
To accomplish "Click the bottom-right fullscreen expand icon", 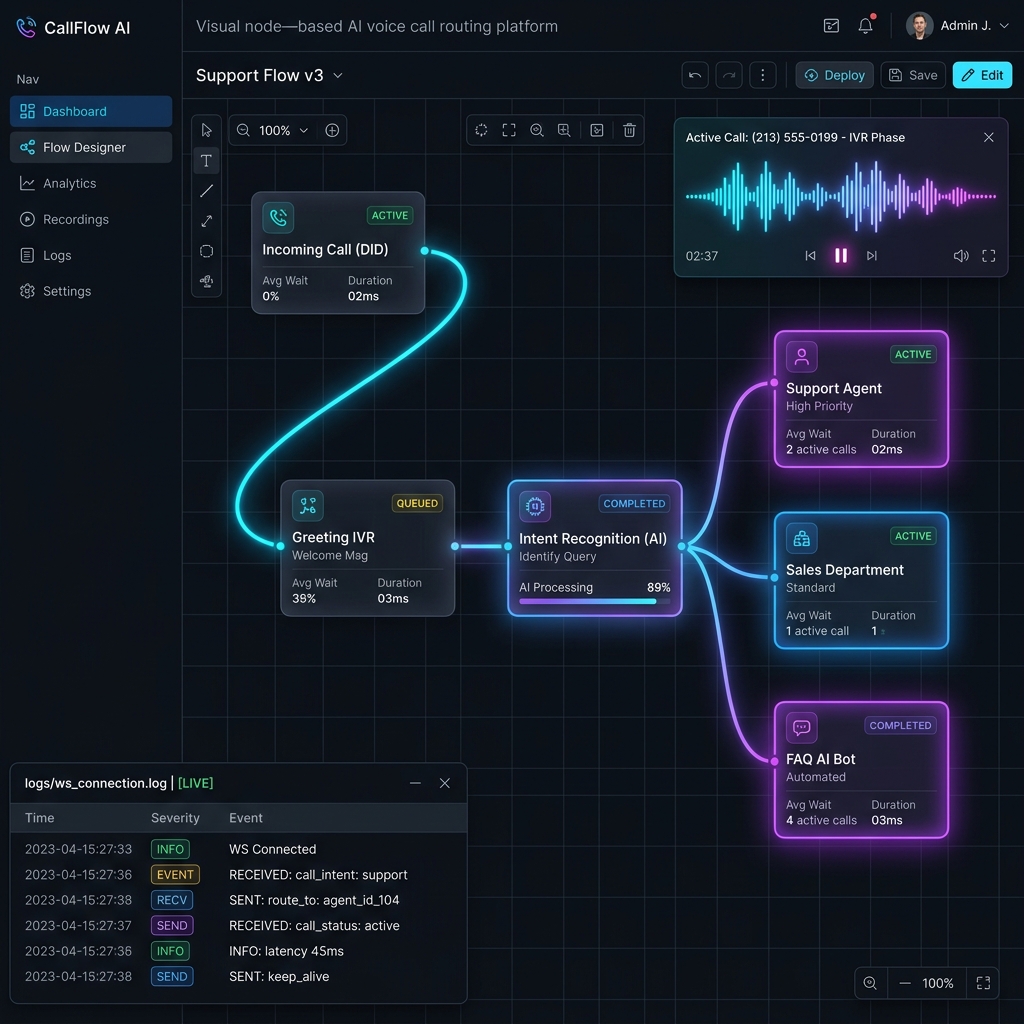I will coord(983,983).
